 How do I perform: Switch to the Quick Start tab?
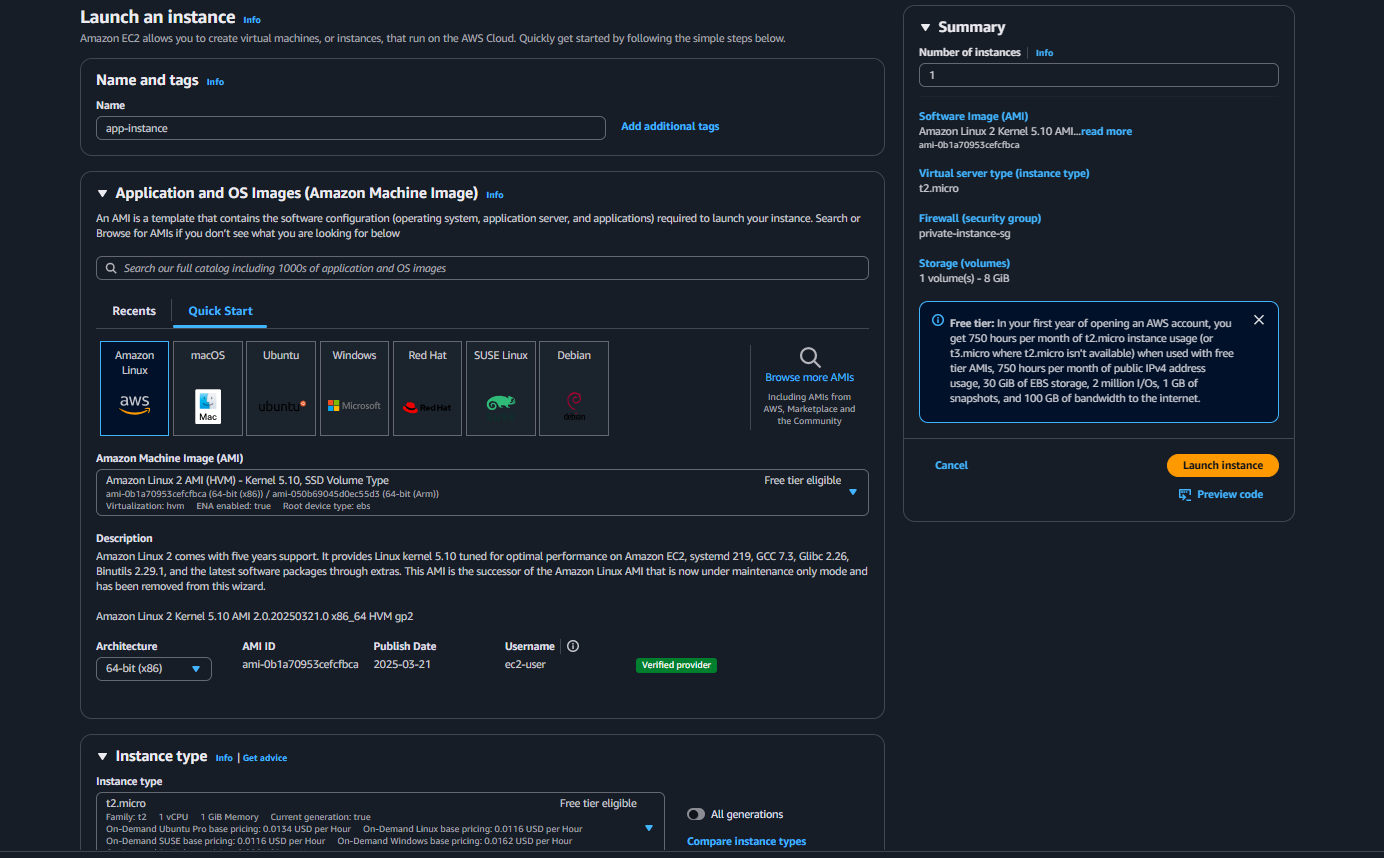pyautogui.click(x=220, y=311)
